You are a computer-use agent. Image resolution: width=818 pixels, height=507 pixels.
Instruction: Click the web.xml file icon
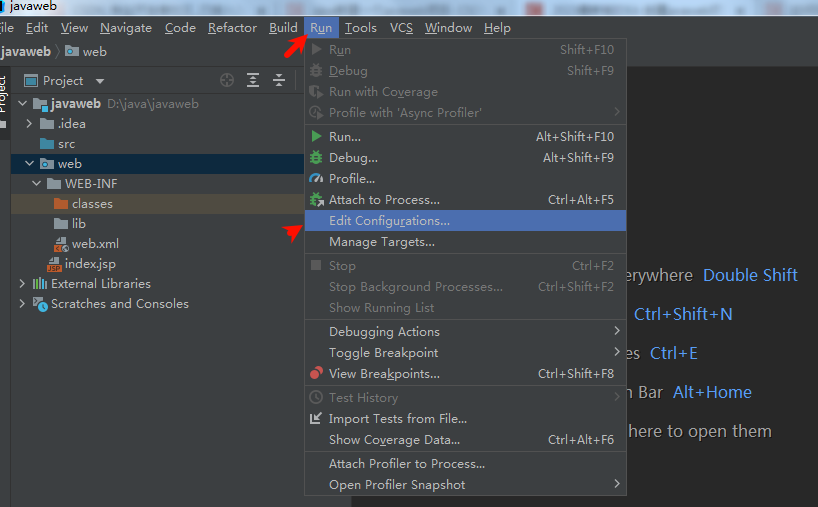[62, 244]
